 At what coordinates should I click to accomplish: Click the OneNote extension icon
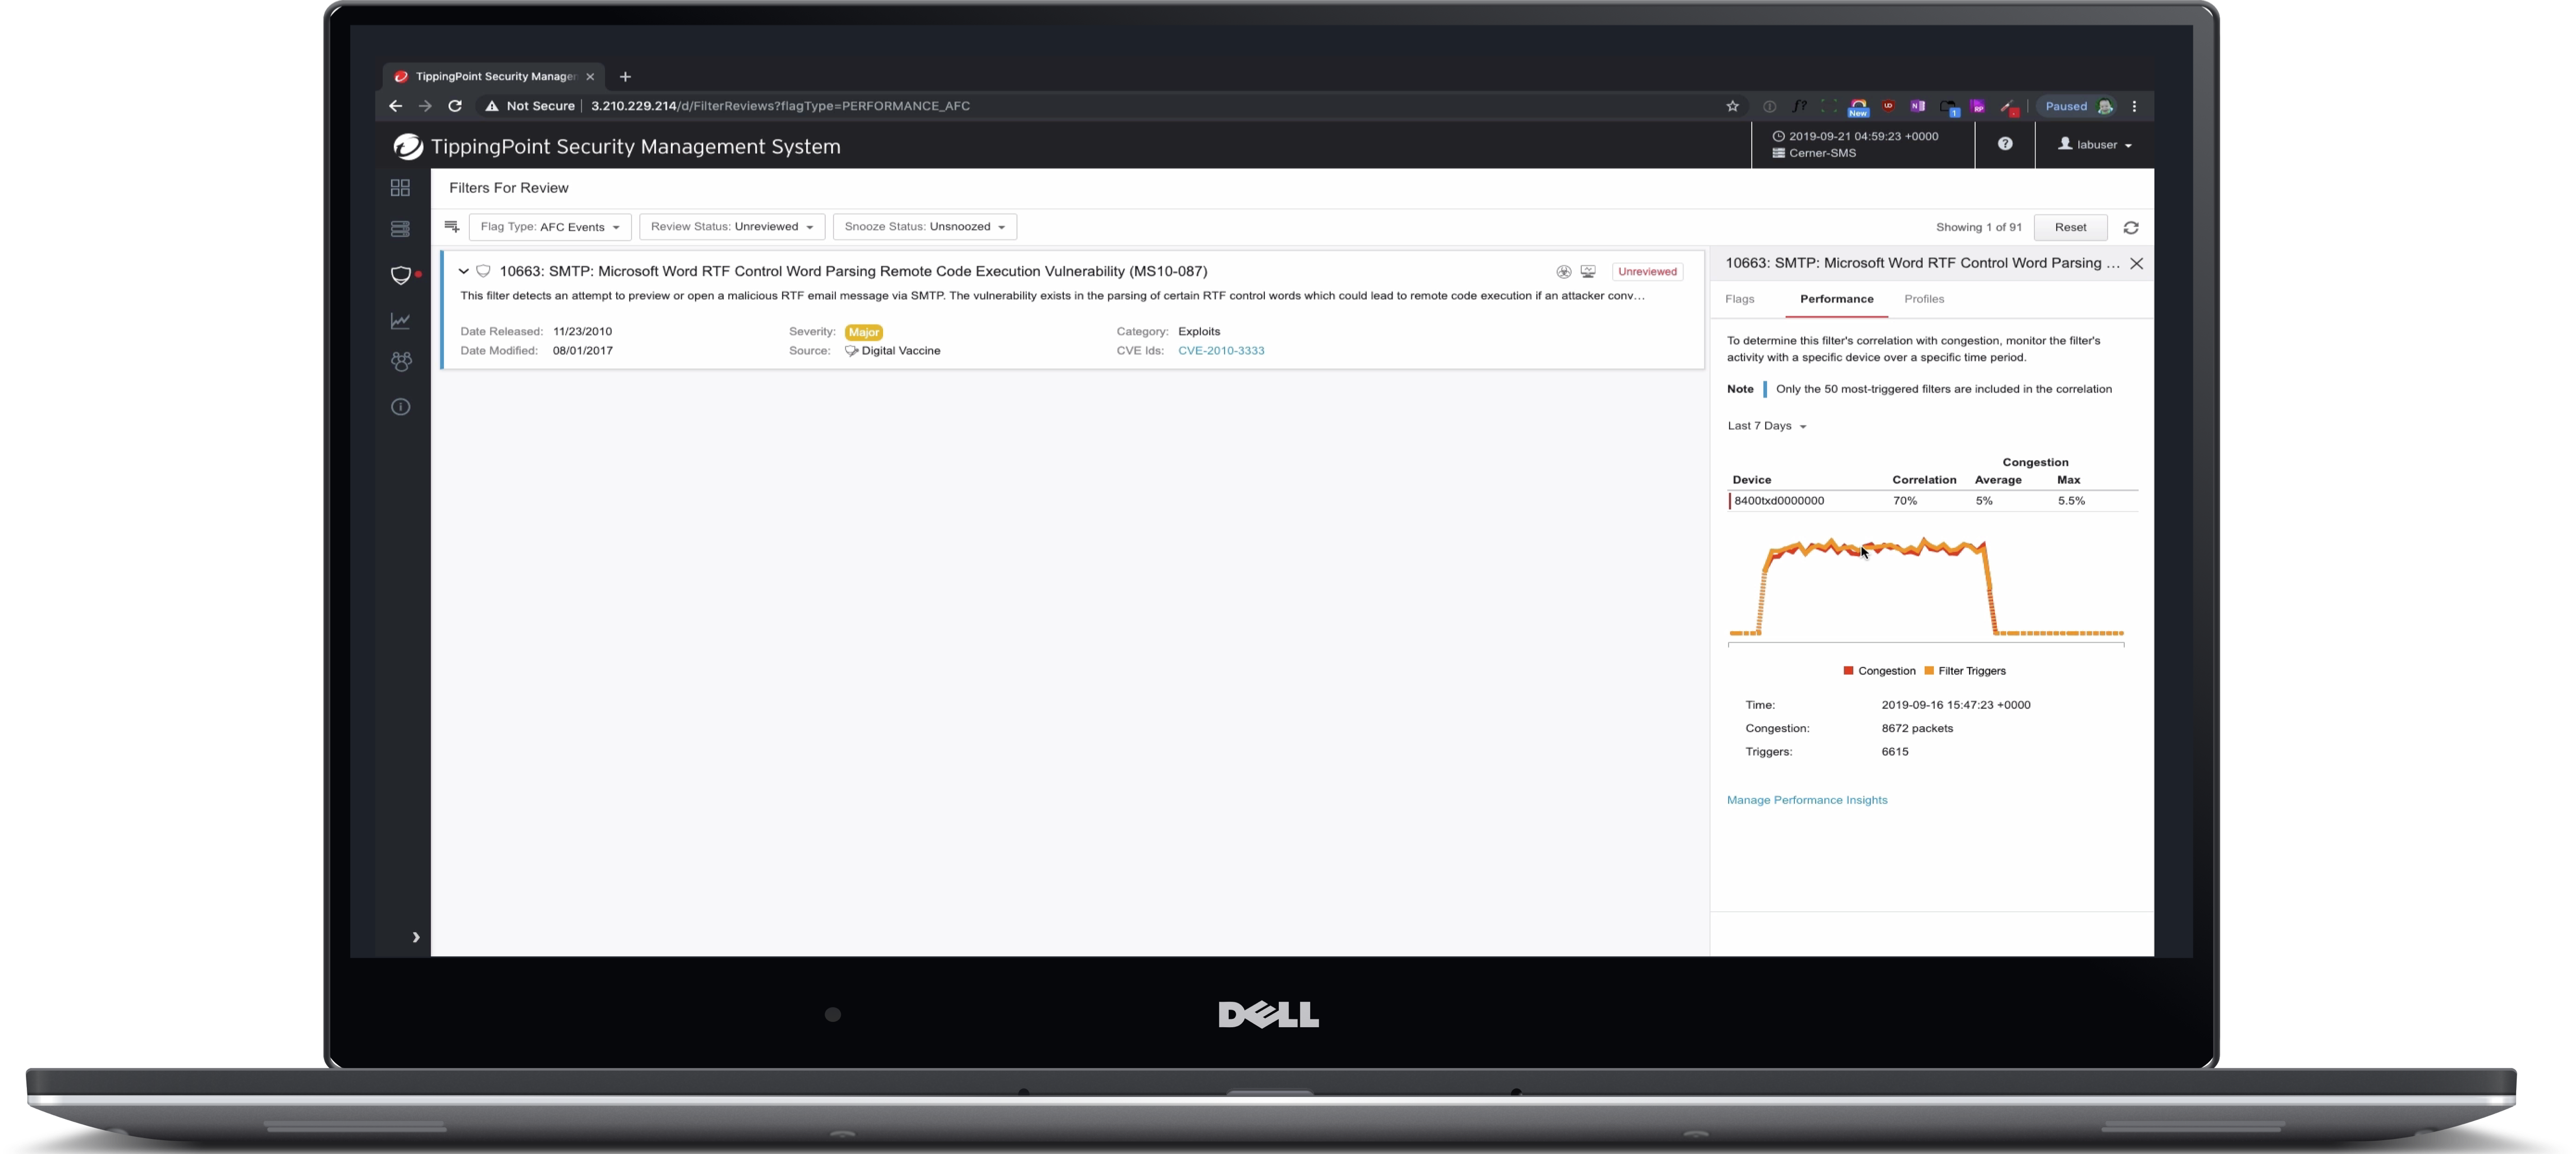(x=1917, y=106)
